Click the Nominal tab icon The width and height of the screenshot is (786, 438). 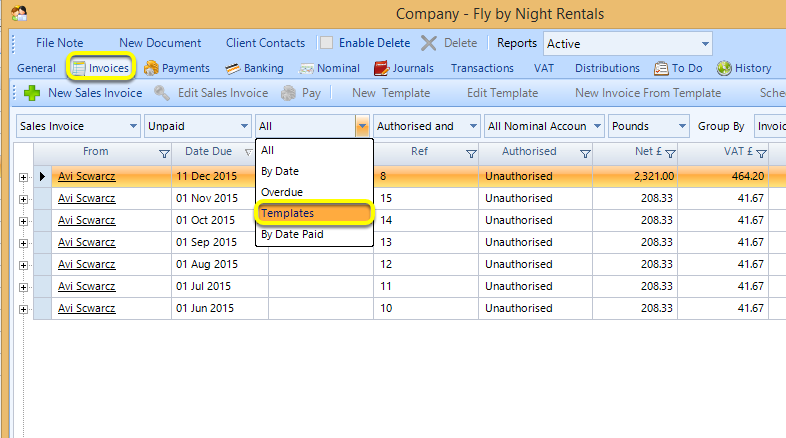[306, 69]
